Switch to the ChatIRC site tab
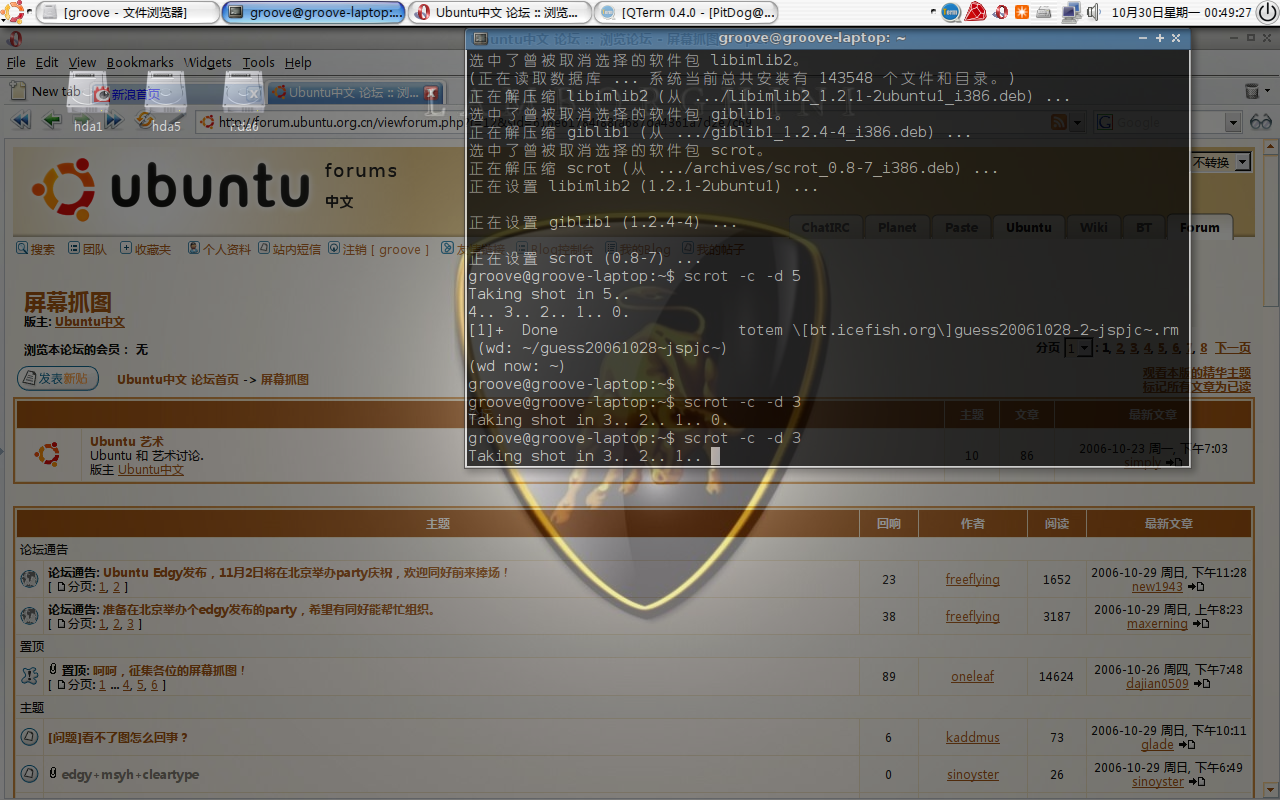Screen dimensions: 1280x800 point(825,227)
